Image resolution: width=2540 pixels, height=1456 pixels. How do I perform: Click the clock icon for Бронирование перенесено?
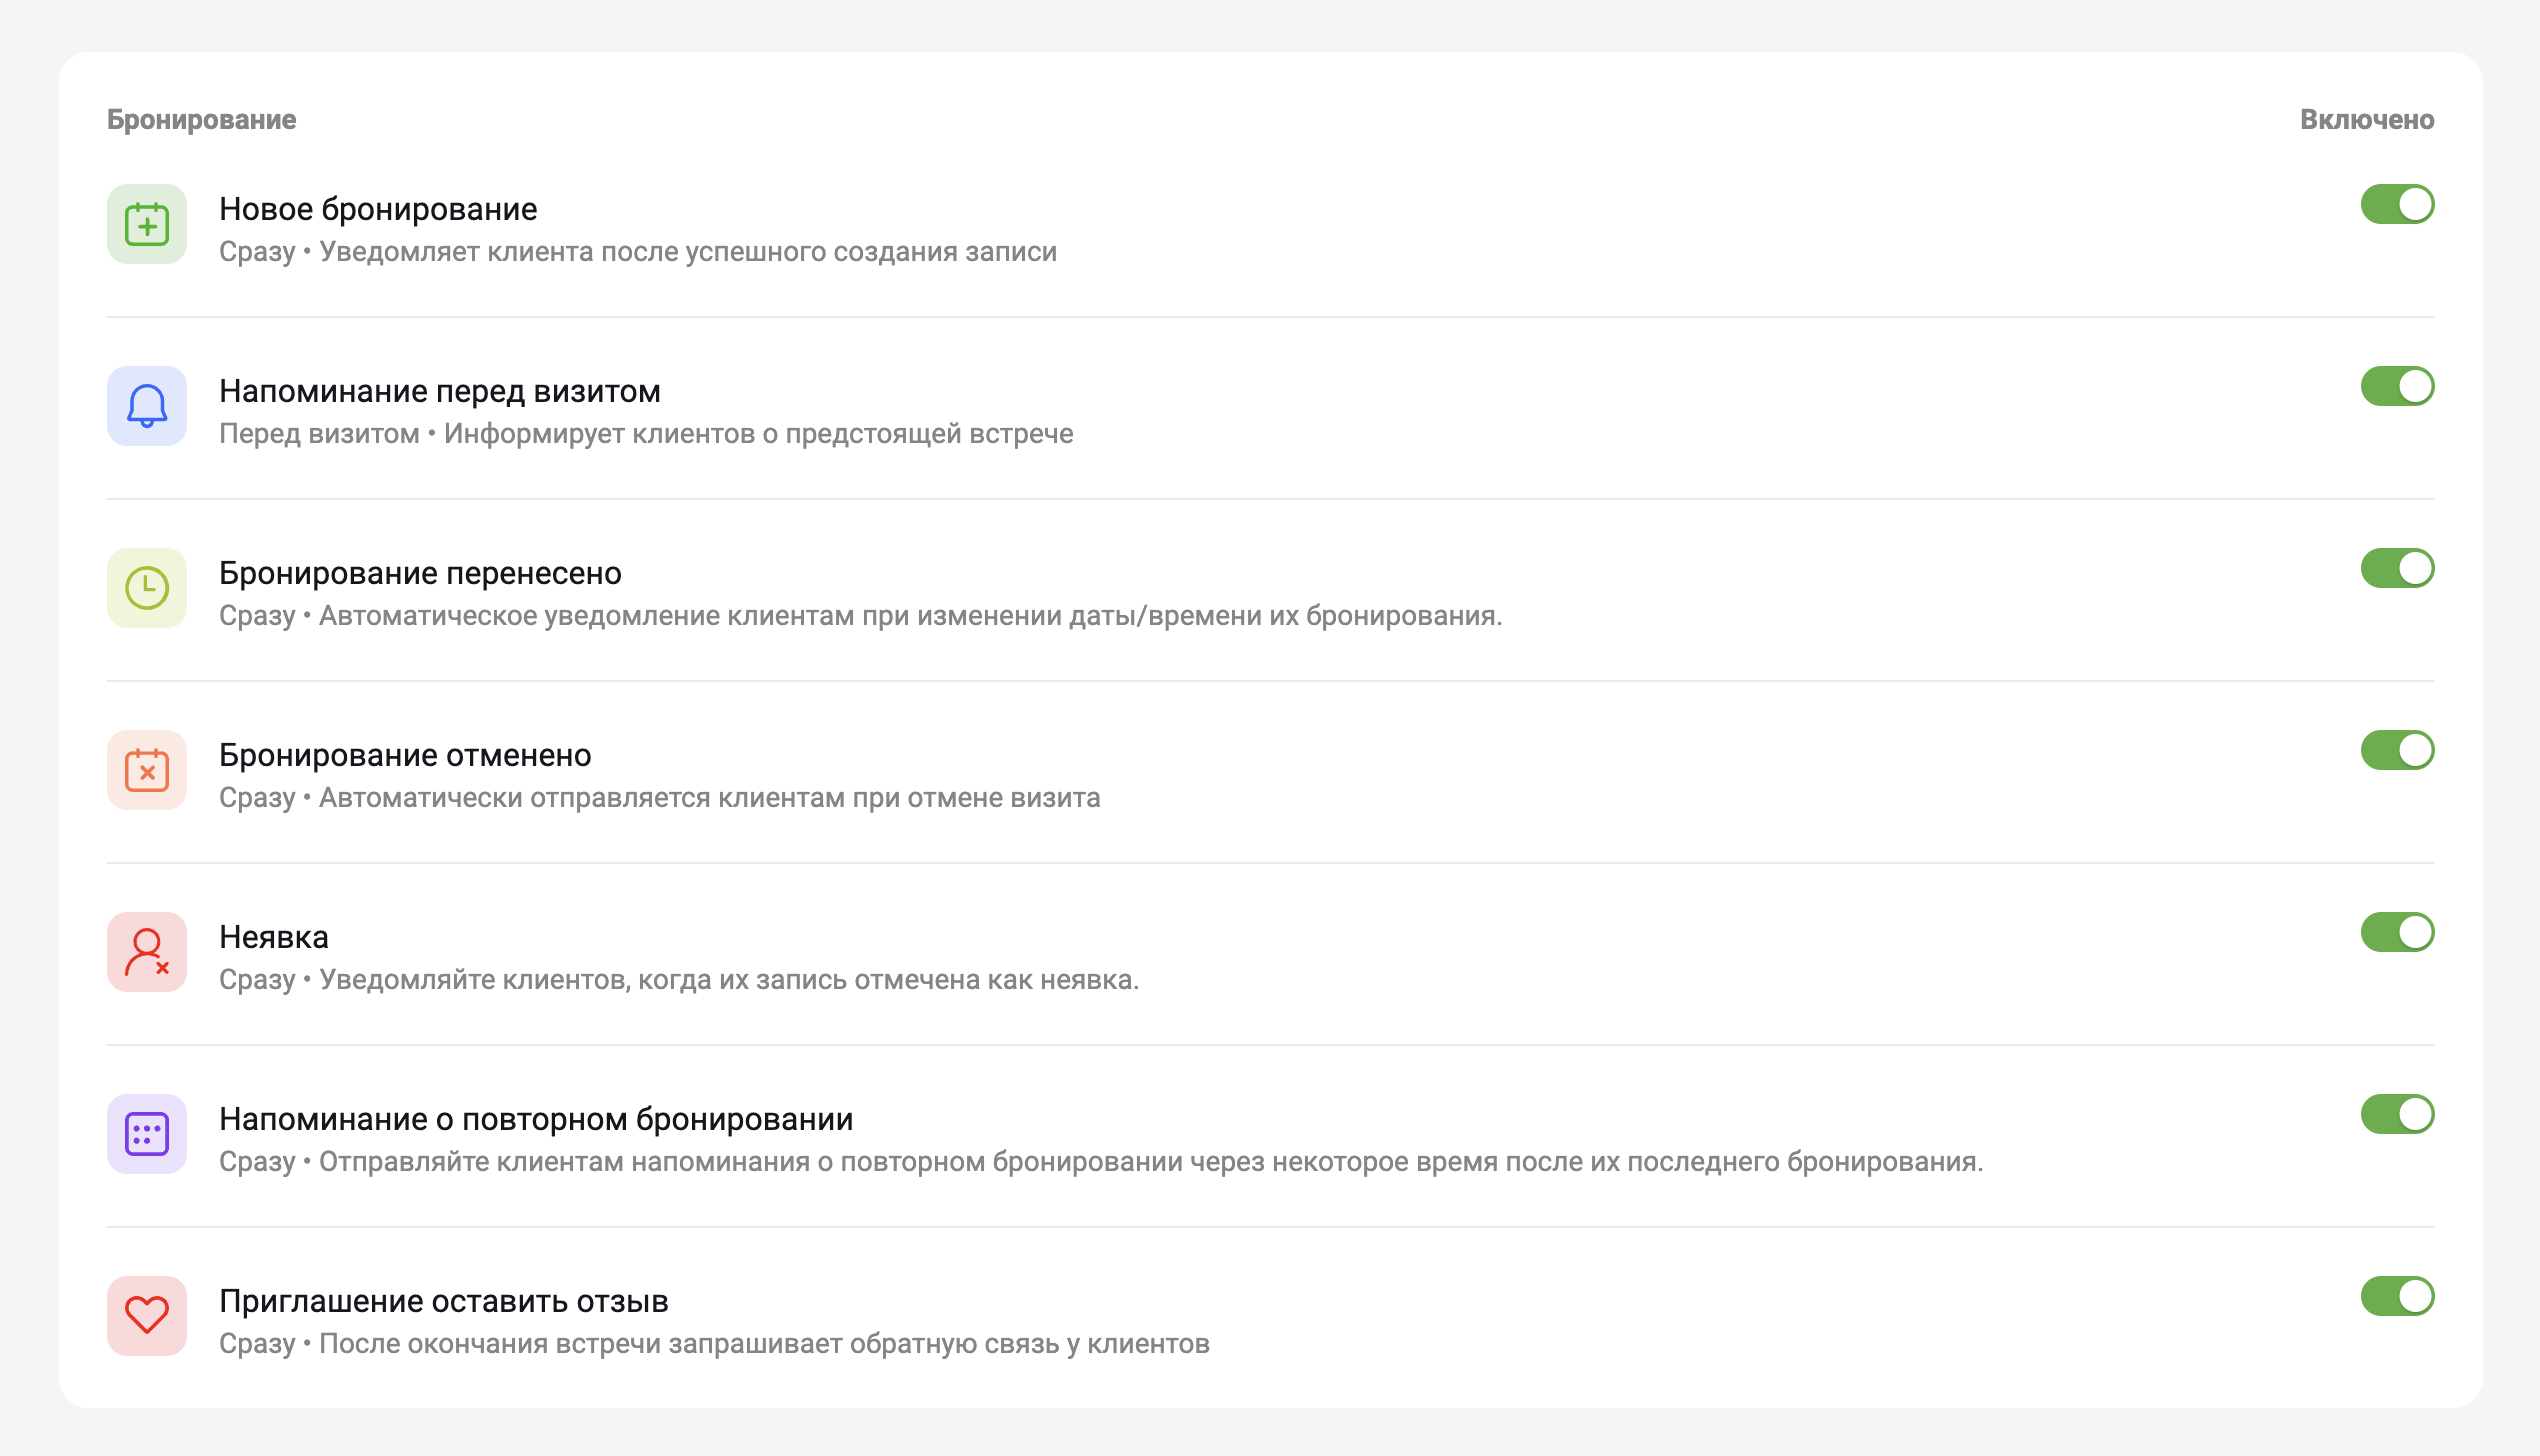tap(147, 588)
